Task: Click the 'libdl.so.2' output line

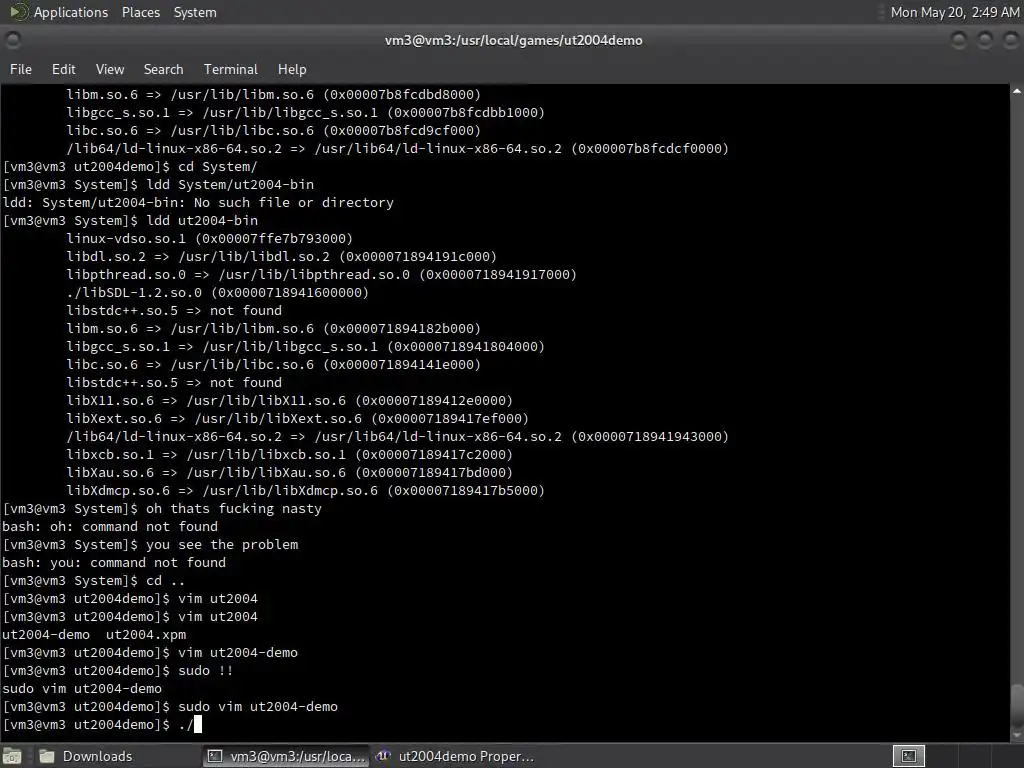Action: 281,257
